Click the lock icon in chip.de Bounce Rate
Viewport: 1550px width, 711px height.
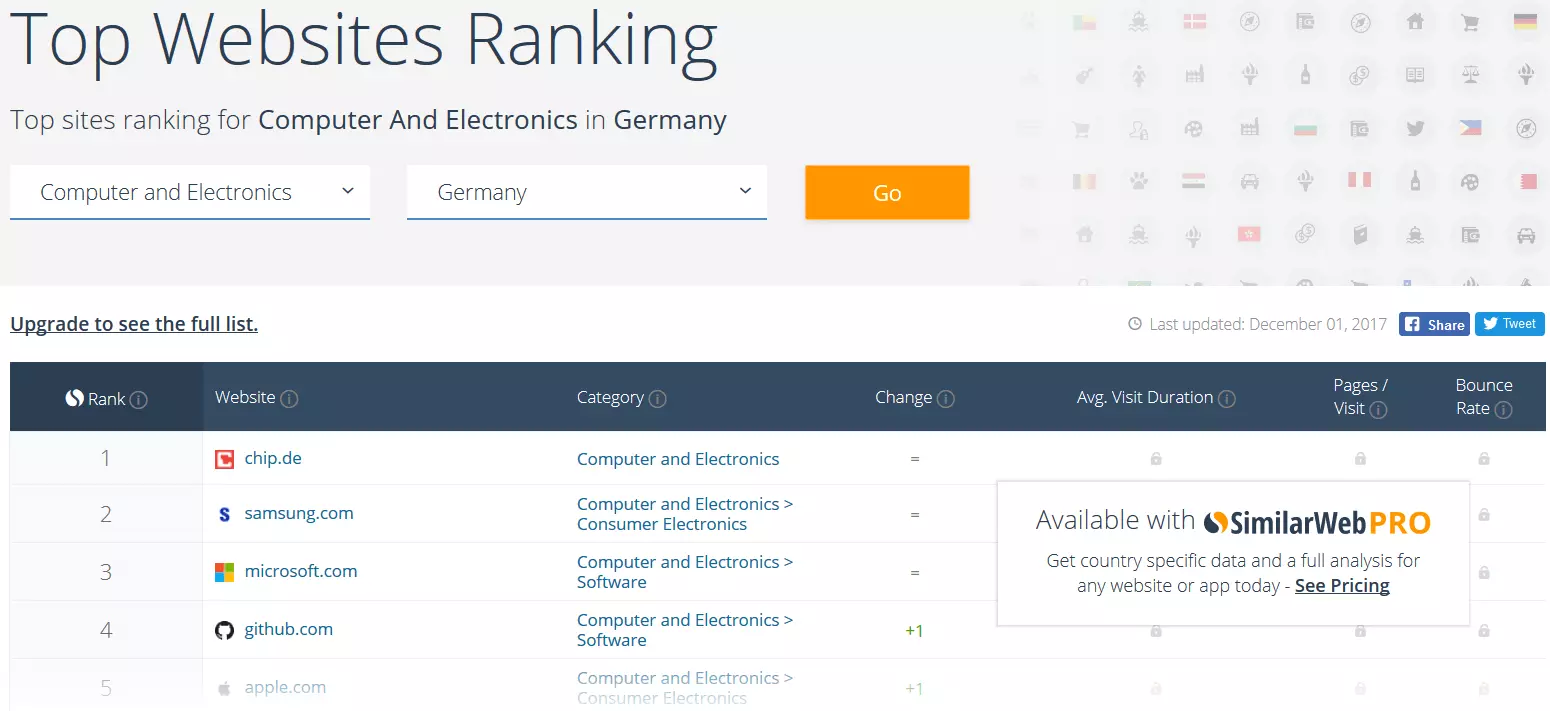pyautogui.click(x=1484, y=459)
